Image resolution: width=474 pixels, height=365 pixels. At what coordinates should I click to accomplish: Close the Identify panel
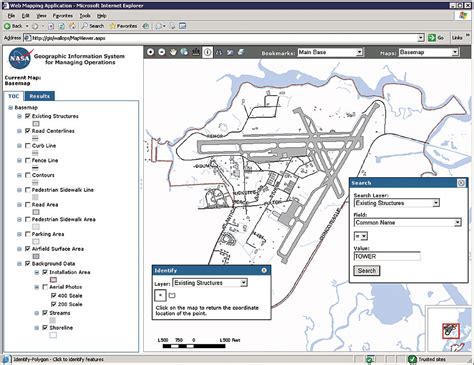click(x=264, y=270)
